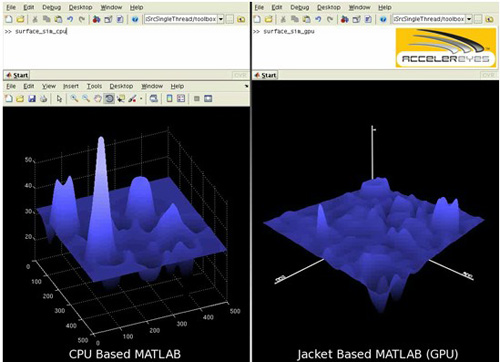
Task: Open the Debug menu in left MATLAB window
Action: tap(51, 7)
